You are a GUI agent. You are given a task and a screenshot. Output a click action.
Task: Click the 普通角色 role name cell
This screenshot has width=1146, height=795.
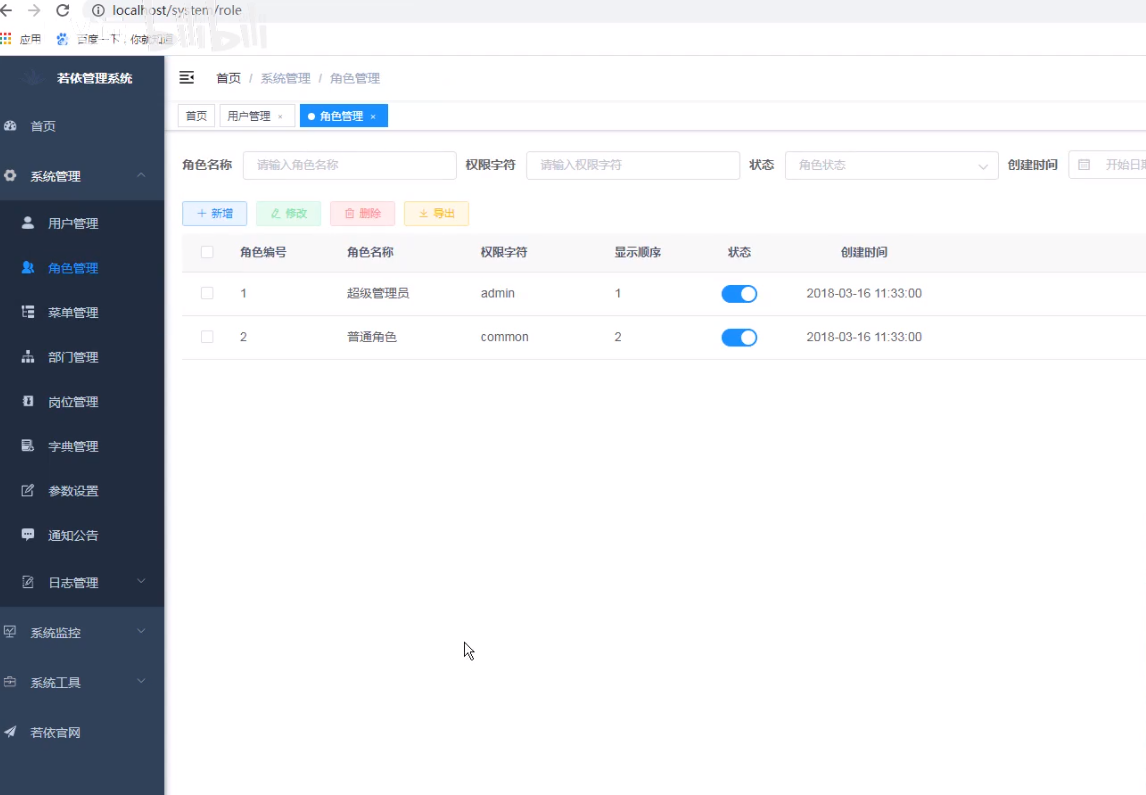(x=371, y=337)
